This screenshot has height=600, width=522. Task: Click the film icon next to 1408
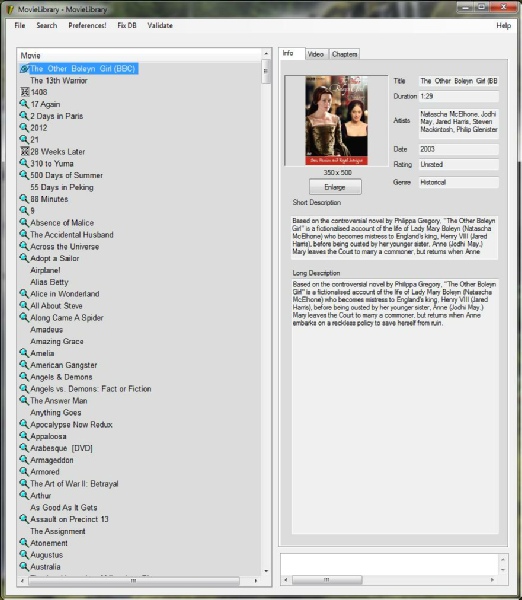[24, 92]
